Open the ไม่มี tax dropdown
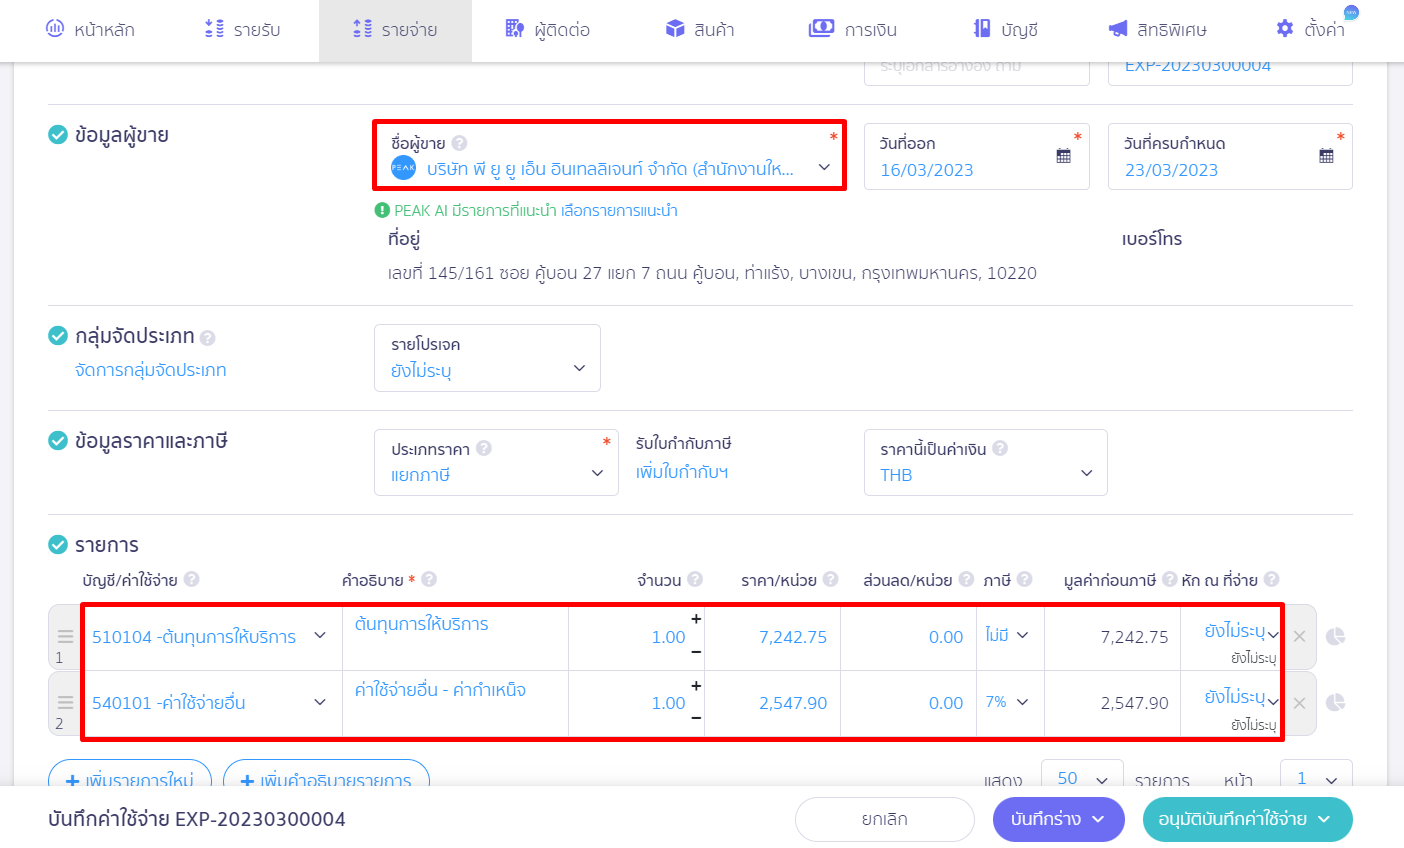Image resolution: width=1404 pixels, height=848 pixels. 1008,635
